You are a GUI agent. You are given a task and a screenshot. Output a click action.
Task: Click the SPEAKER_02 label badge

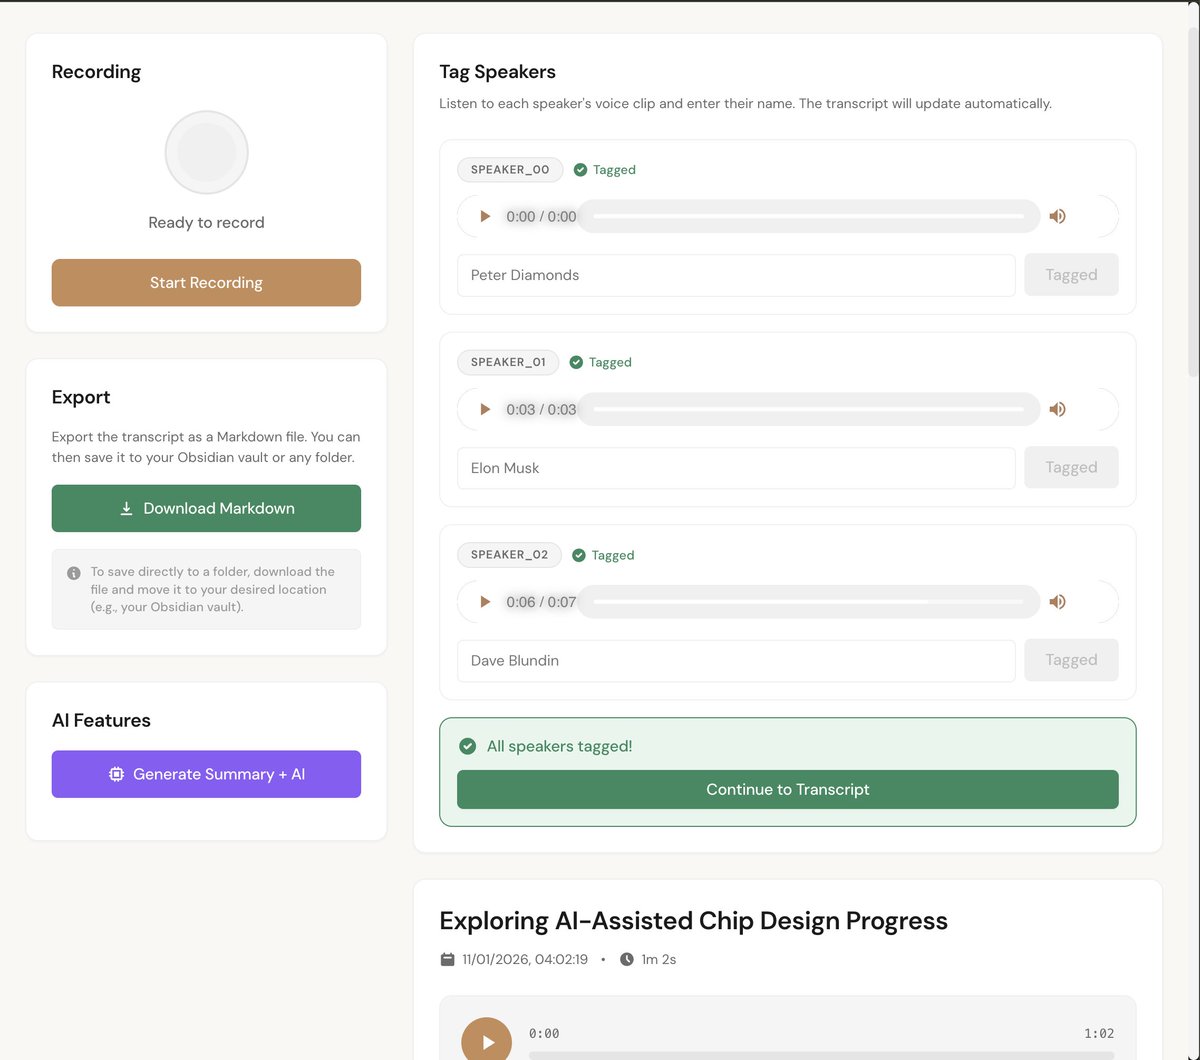click(x=509, y=555)
